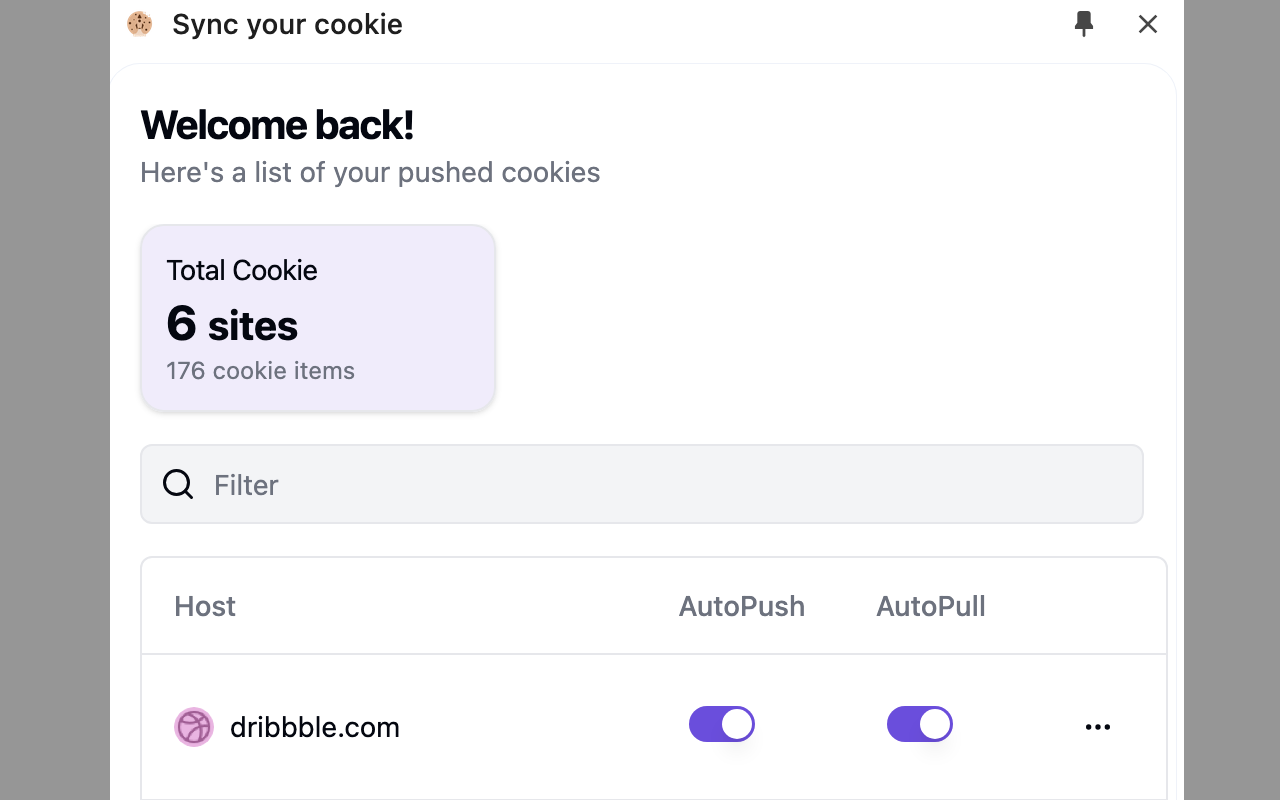Screen dimensions: 1280x800
Task: Focus the Filter input field
Action: coord(660,485)
